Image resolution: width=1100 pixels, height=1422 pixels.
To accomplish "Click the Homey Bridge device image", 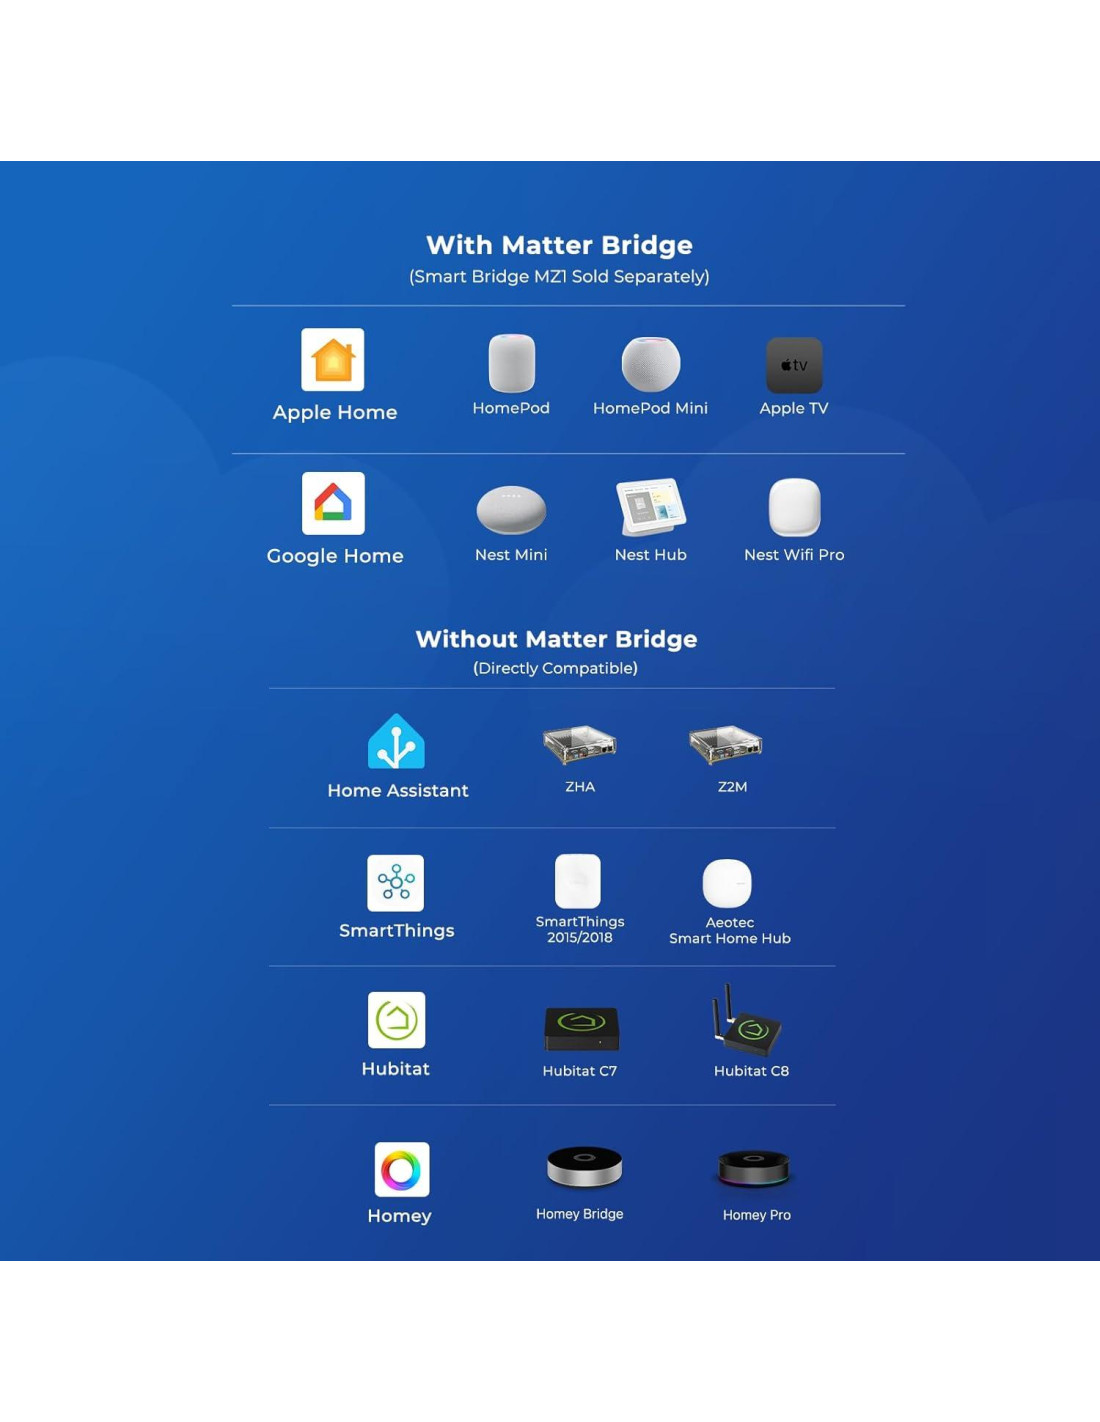I will tap(584, 1166).
